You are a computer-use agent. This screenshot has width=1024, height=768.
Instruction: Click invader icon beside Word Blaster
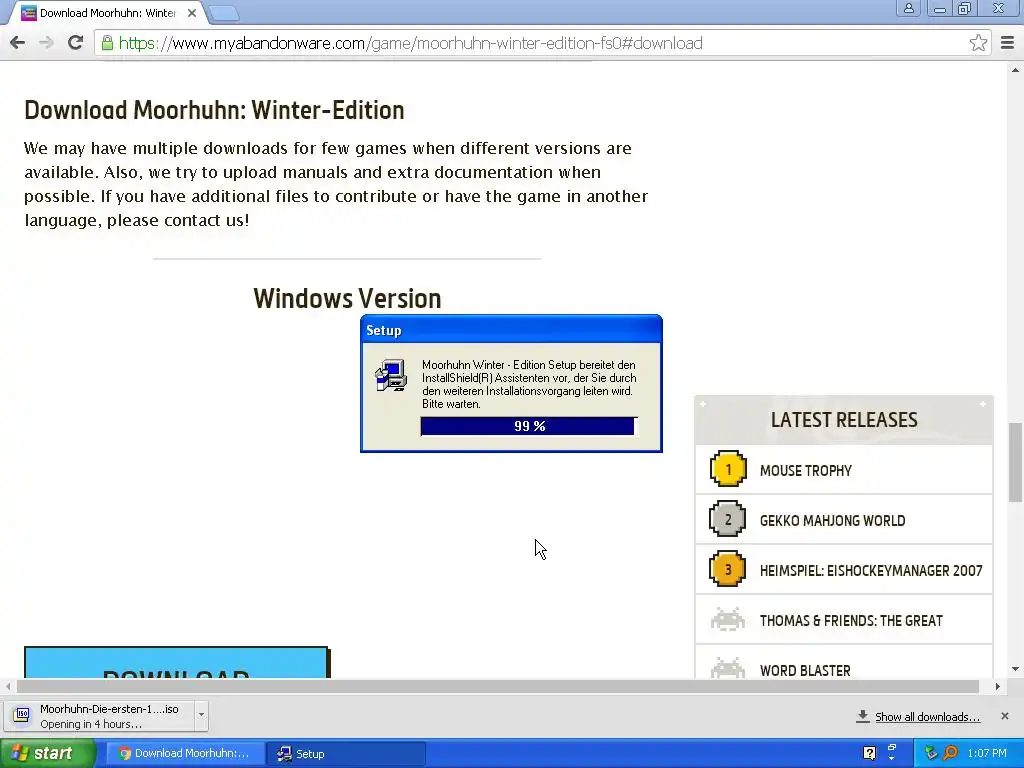[728, 668]
